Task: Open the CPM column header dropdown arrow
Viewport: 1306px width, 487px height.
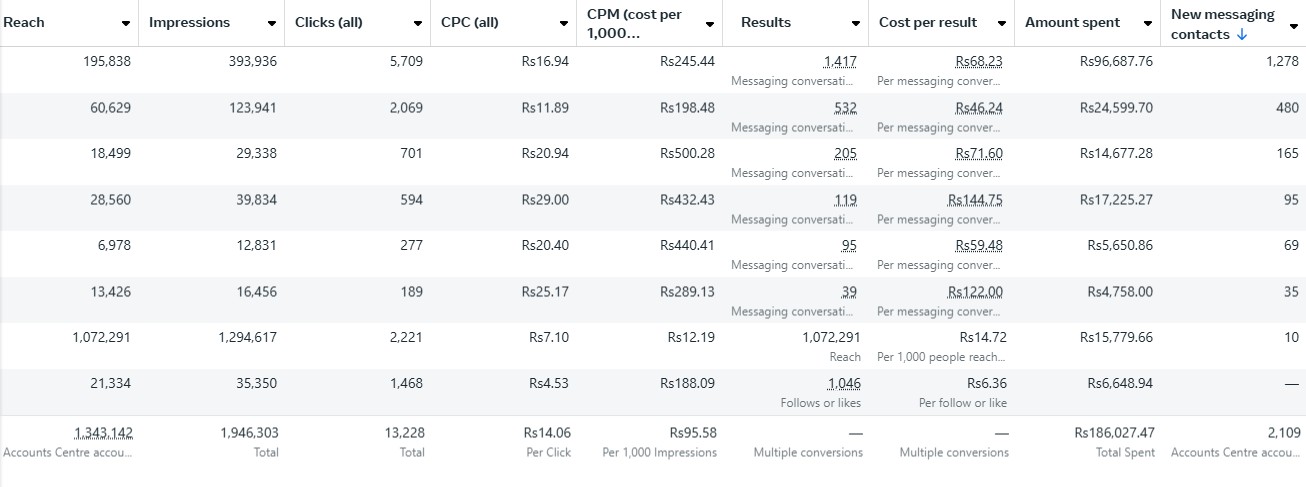Action: [710, 23]
